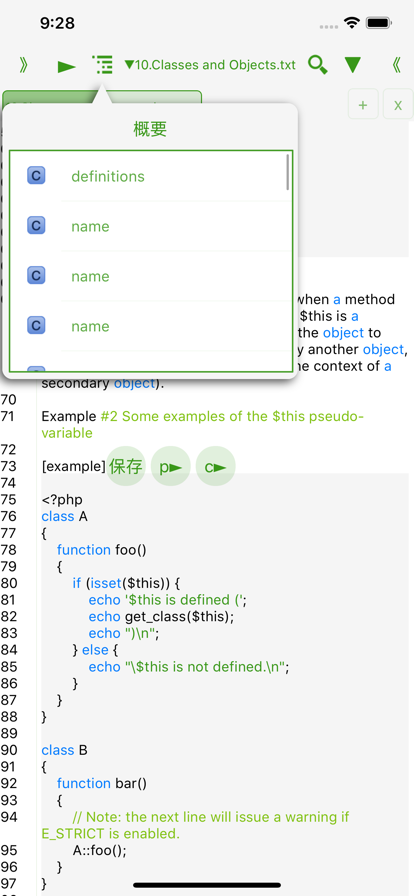Image resolution: width=414 pixels, height=896 pixels.
Task: Open search with the magnifier icon
Action: tap(318, 65)
